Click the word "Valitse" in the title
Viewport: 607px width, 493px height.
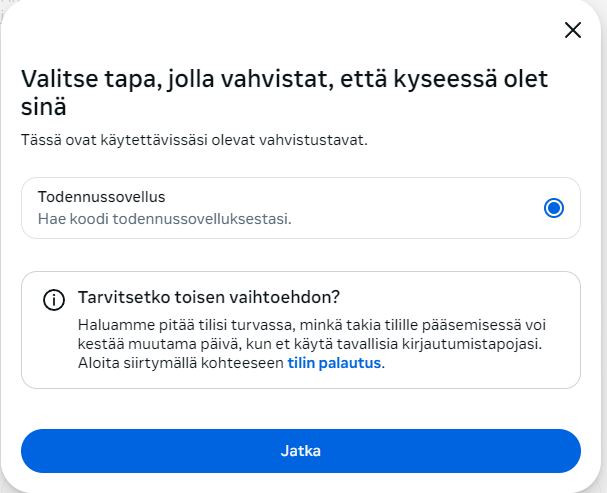pos(59,80)
